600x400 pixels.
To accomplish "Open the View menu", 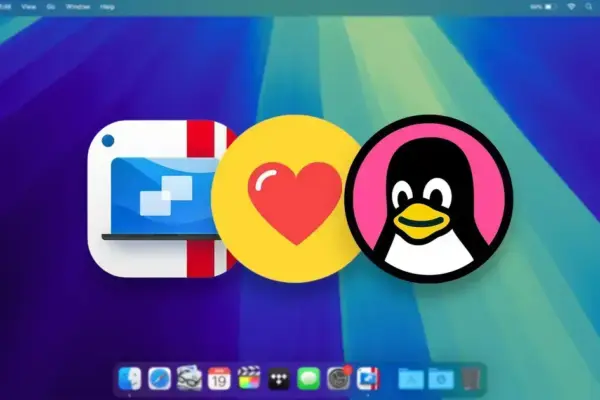I will (x=29, y=7).
